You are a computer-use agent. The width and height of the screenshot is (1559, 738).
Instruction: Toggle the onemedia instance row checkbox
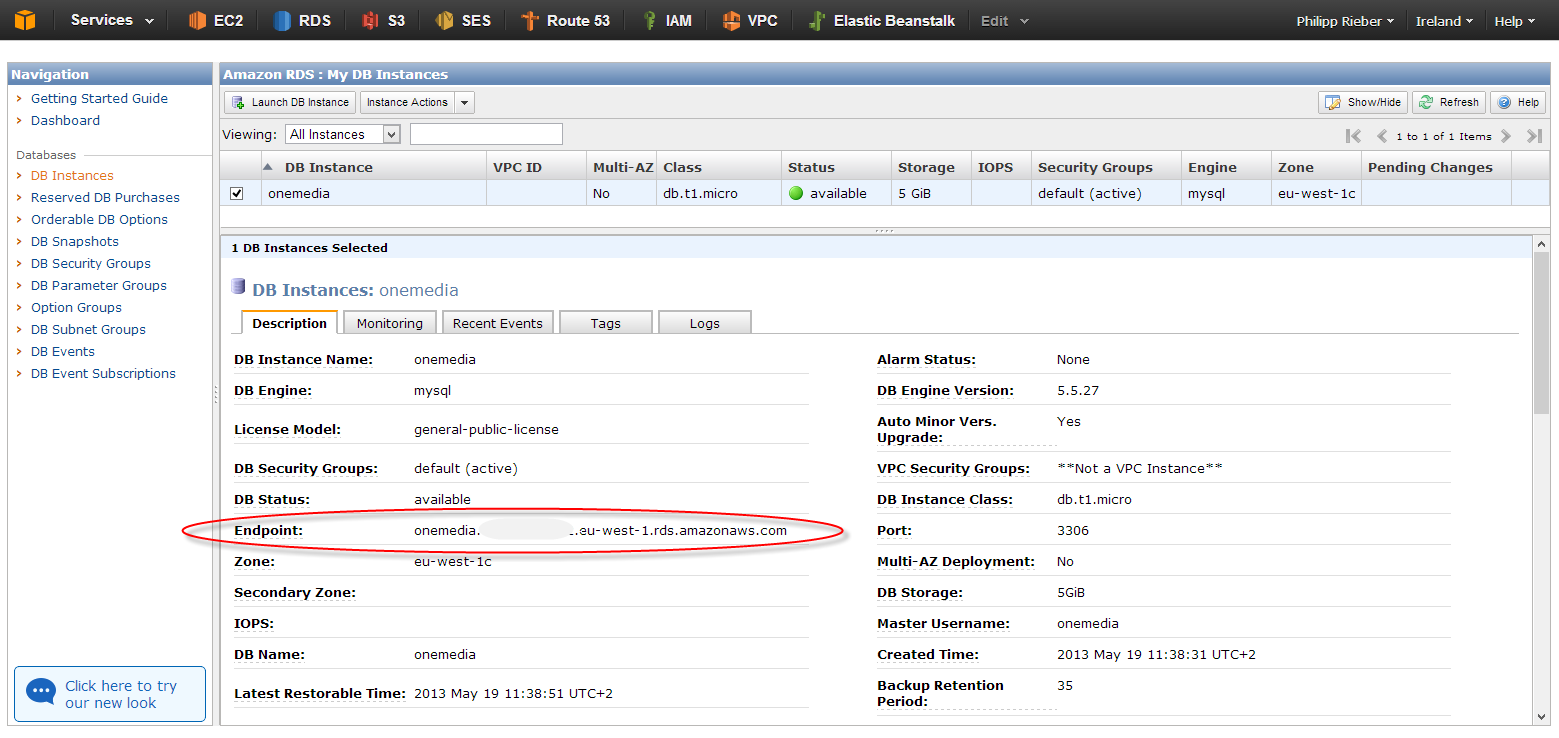tap(237, 193)
